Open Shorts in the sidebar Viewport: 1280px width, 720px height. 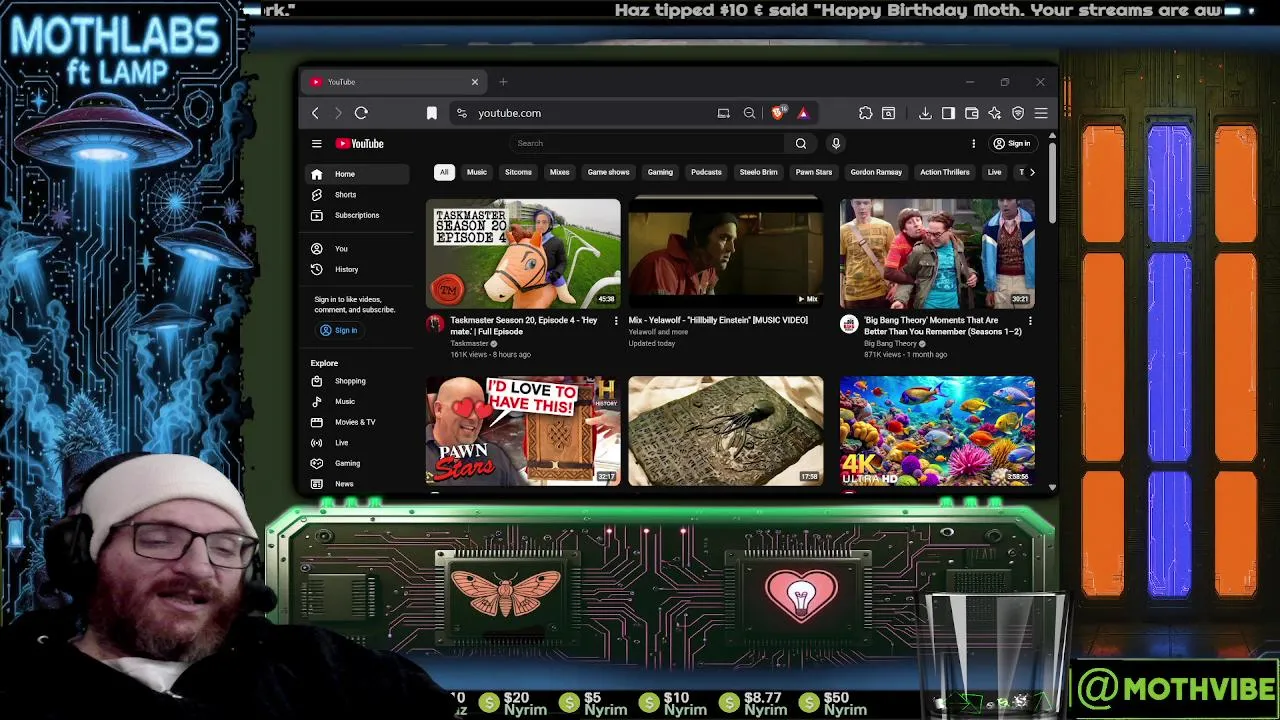(358, 195)
